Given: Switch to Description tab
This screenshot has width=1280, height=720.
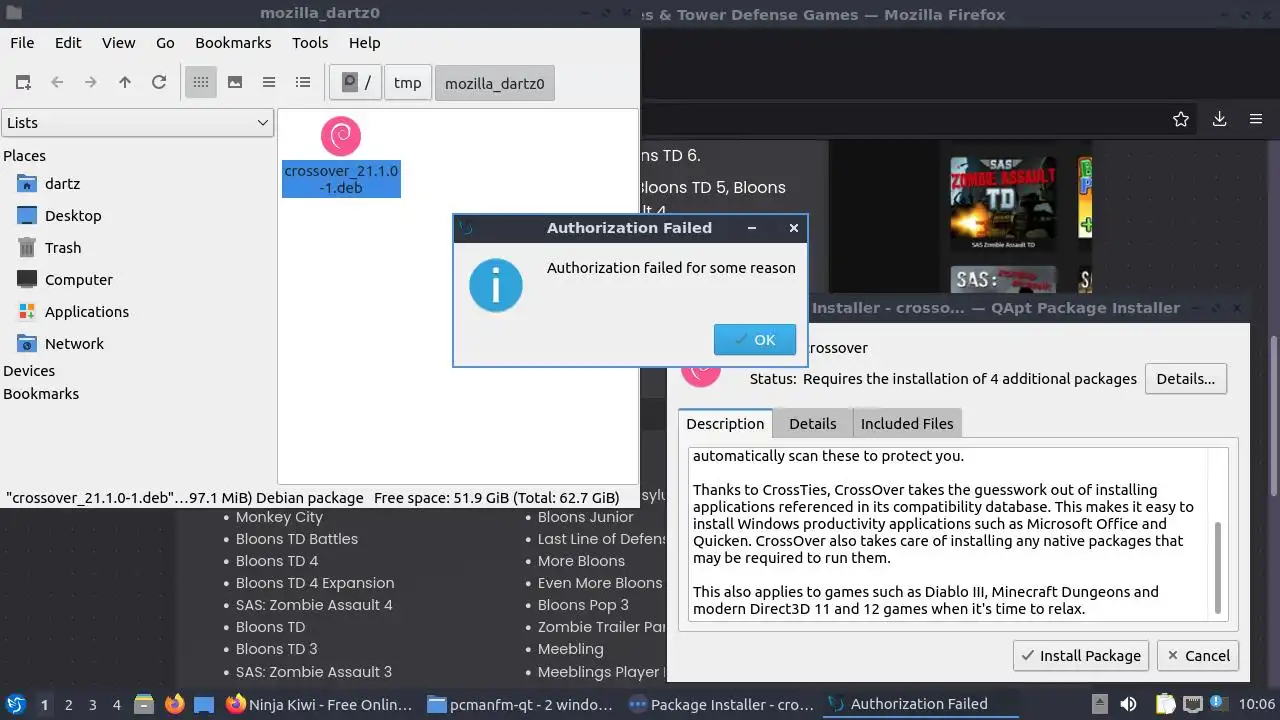Looking at the screenshot, I should 725,423.
